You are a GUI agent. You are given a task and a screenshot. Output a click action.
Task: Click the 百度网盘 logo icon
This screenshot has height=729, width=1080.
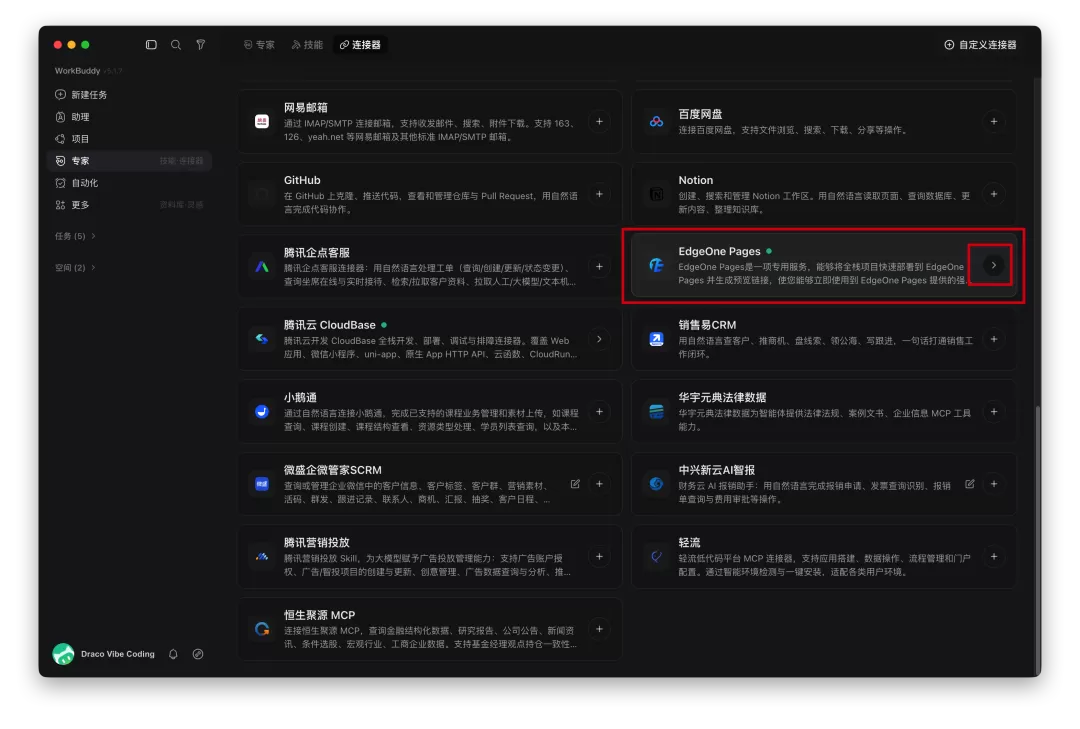(x=656, y=122)
